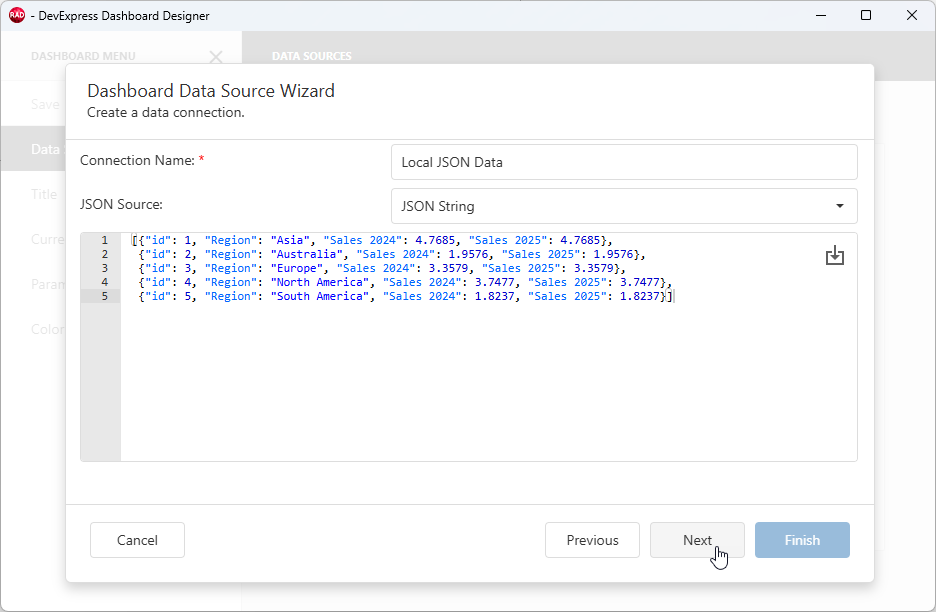Screen dimensions: 936x612
Task: Select Data Sources in the sidebar menu
Action: 46,149
